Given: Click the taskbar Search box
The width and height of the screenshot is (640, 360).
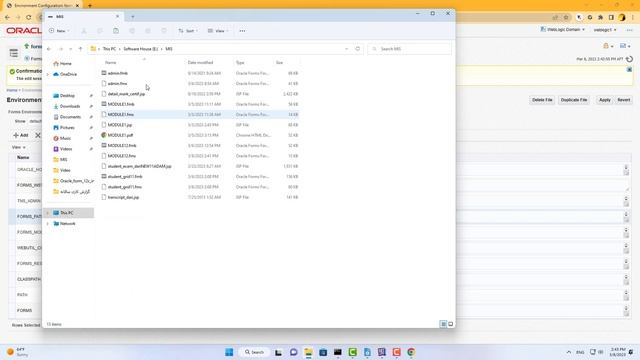Looking at the screenshot, I should 254,352.
